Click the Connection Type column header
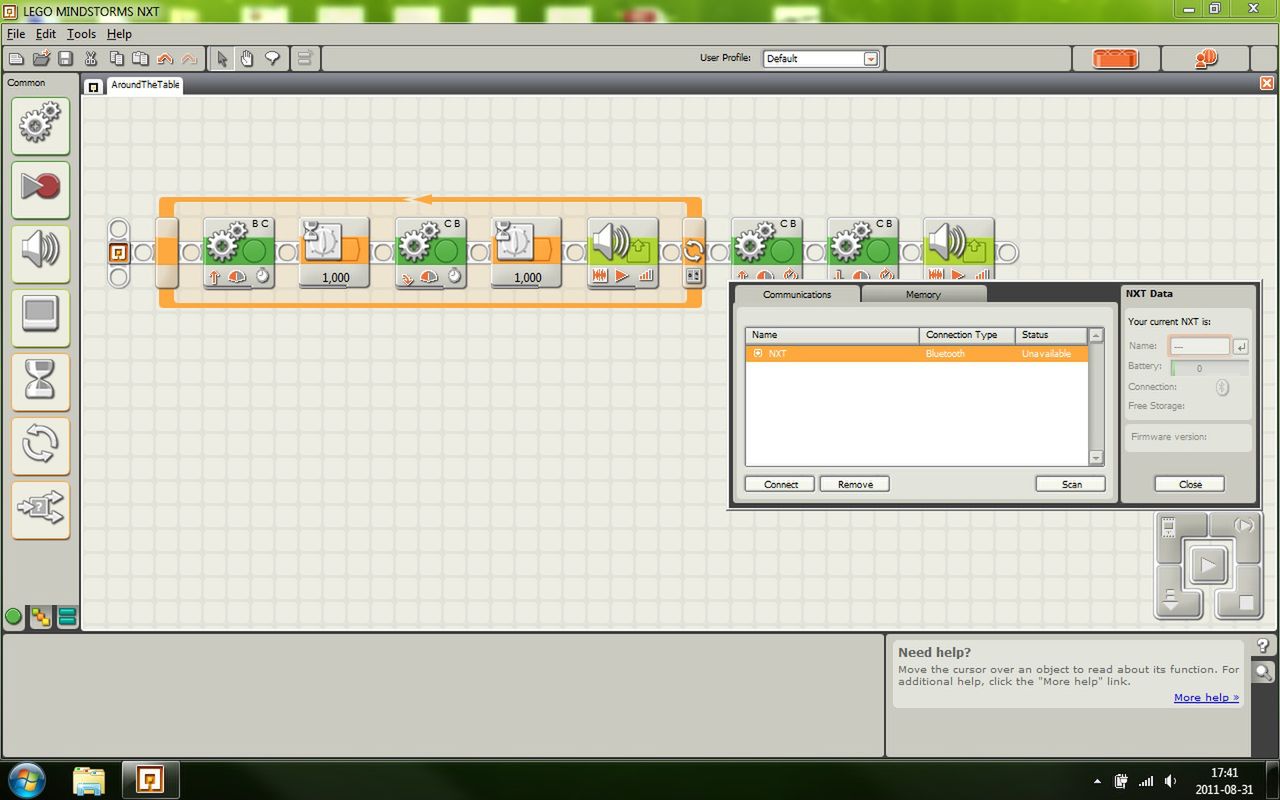Image resolution: width=1280 pixels, height=800 pixels. pyautogui.click(x=967, y=335)
